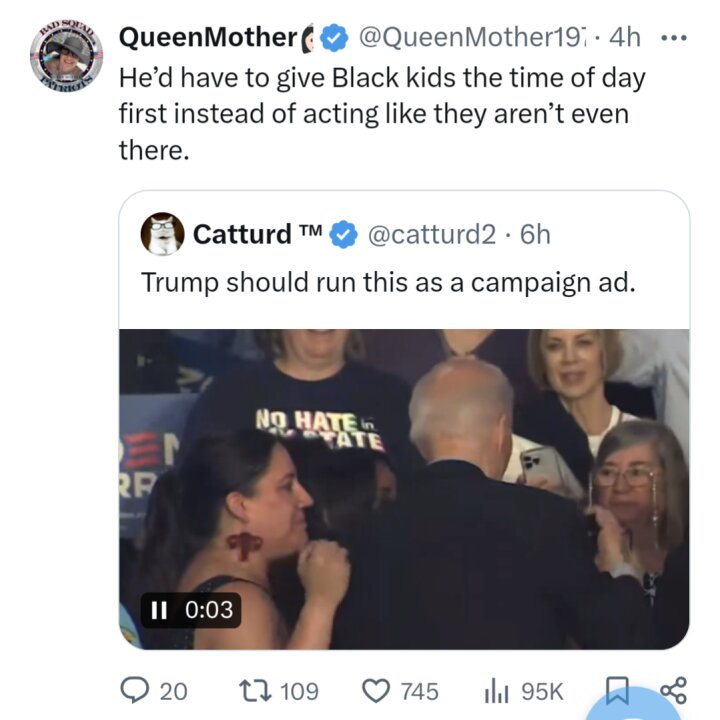Screen dimensions: 720x720
Task: Open the 4h timestamp of tweet
Action: coord(624,37)
